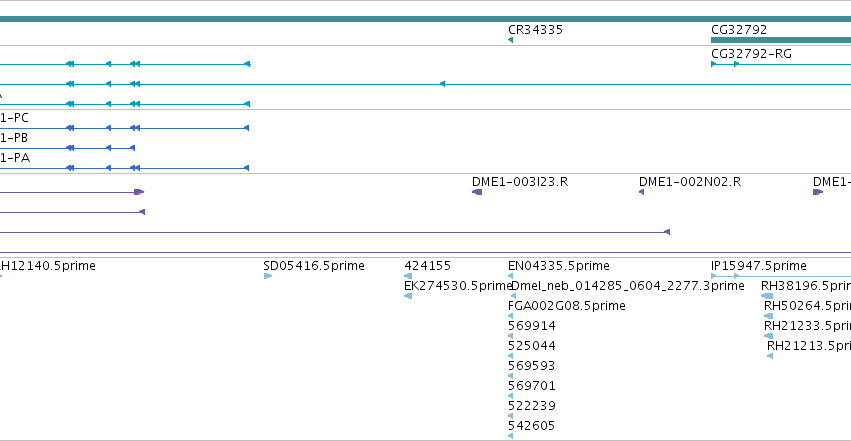Click the RH38196.5prime EST glyph

click(x=767, y=296)
